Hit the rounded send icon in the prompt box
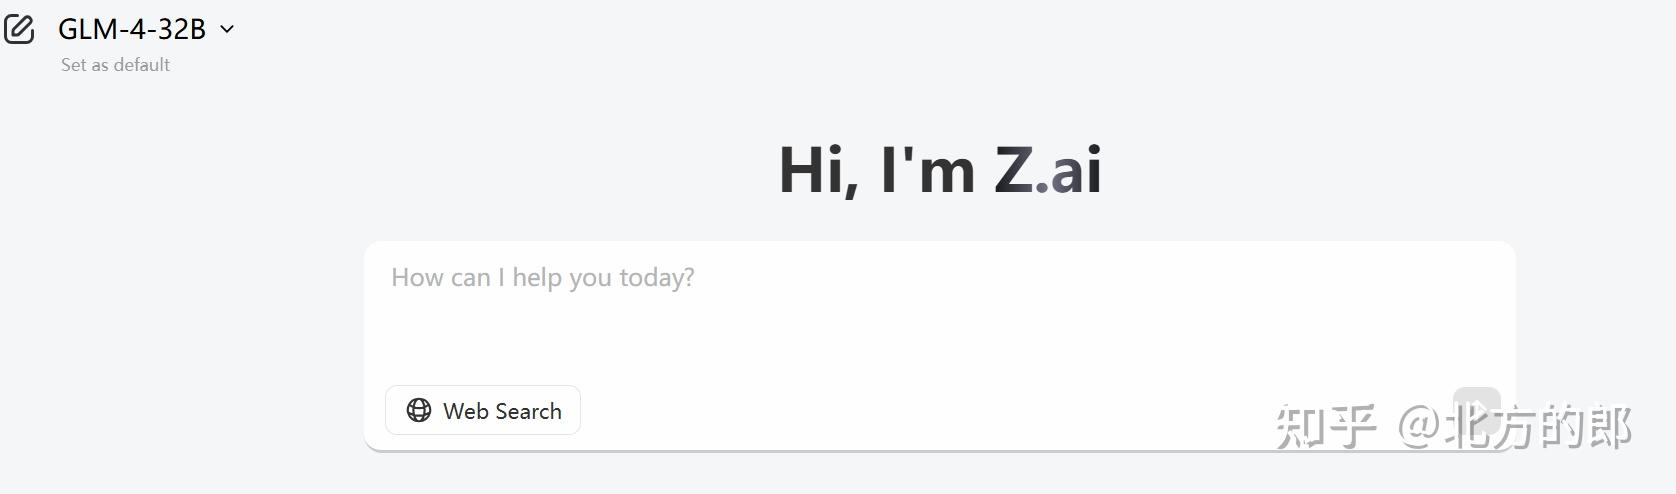 [x=1476, y=410]
